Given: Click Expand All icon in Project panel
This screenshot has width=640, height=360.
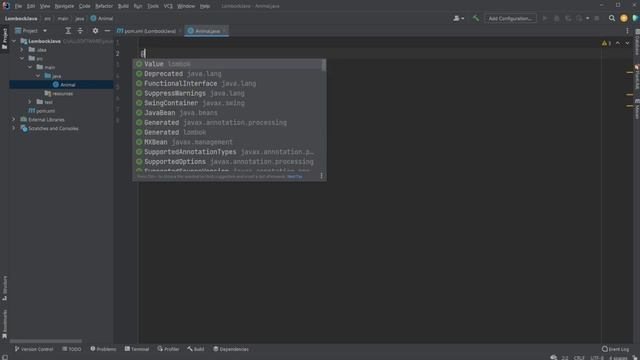Looking at the screenshot, I should (68, 31).
